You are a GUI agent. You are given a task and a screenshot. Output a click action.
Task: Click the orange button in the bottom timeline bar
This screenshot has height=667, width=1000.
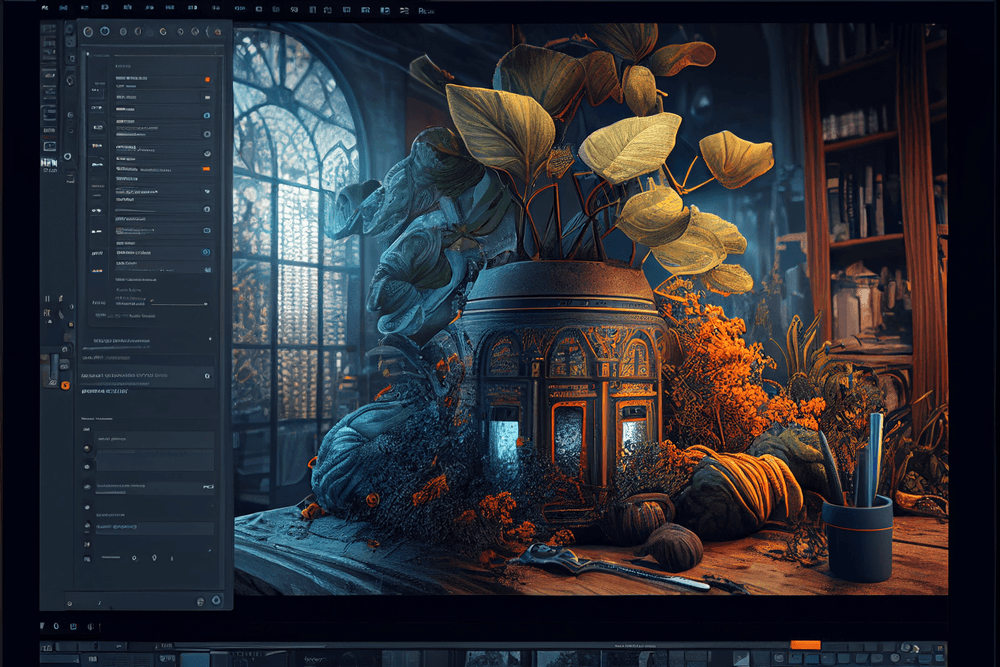804,645
